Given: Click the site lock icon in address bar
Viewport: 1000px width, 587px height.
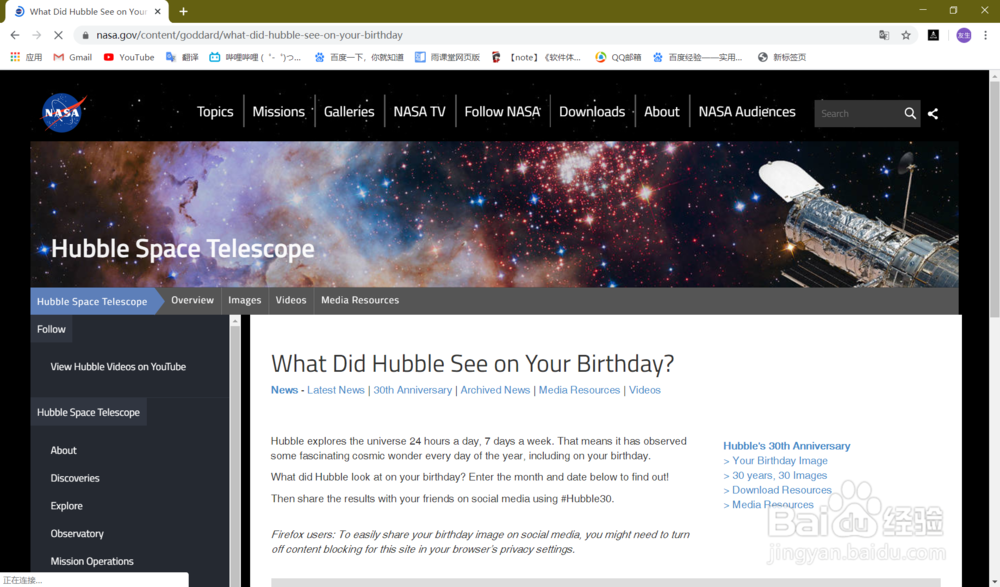Looking at the screenshot, I should pos(85,35).
